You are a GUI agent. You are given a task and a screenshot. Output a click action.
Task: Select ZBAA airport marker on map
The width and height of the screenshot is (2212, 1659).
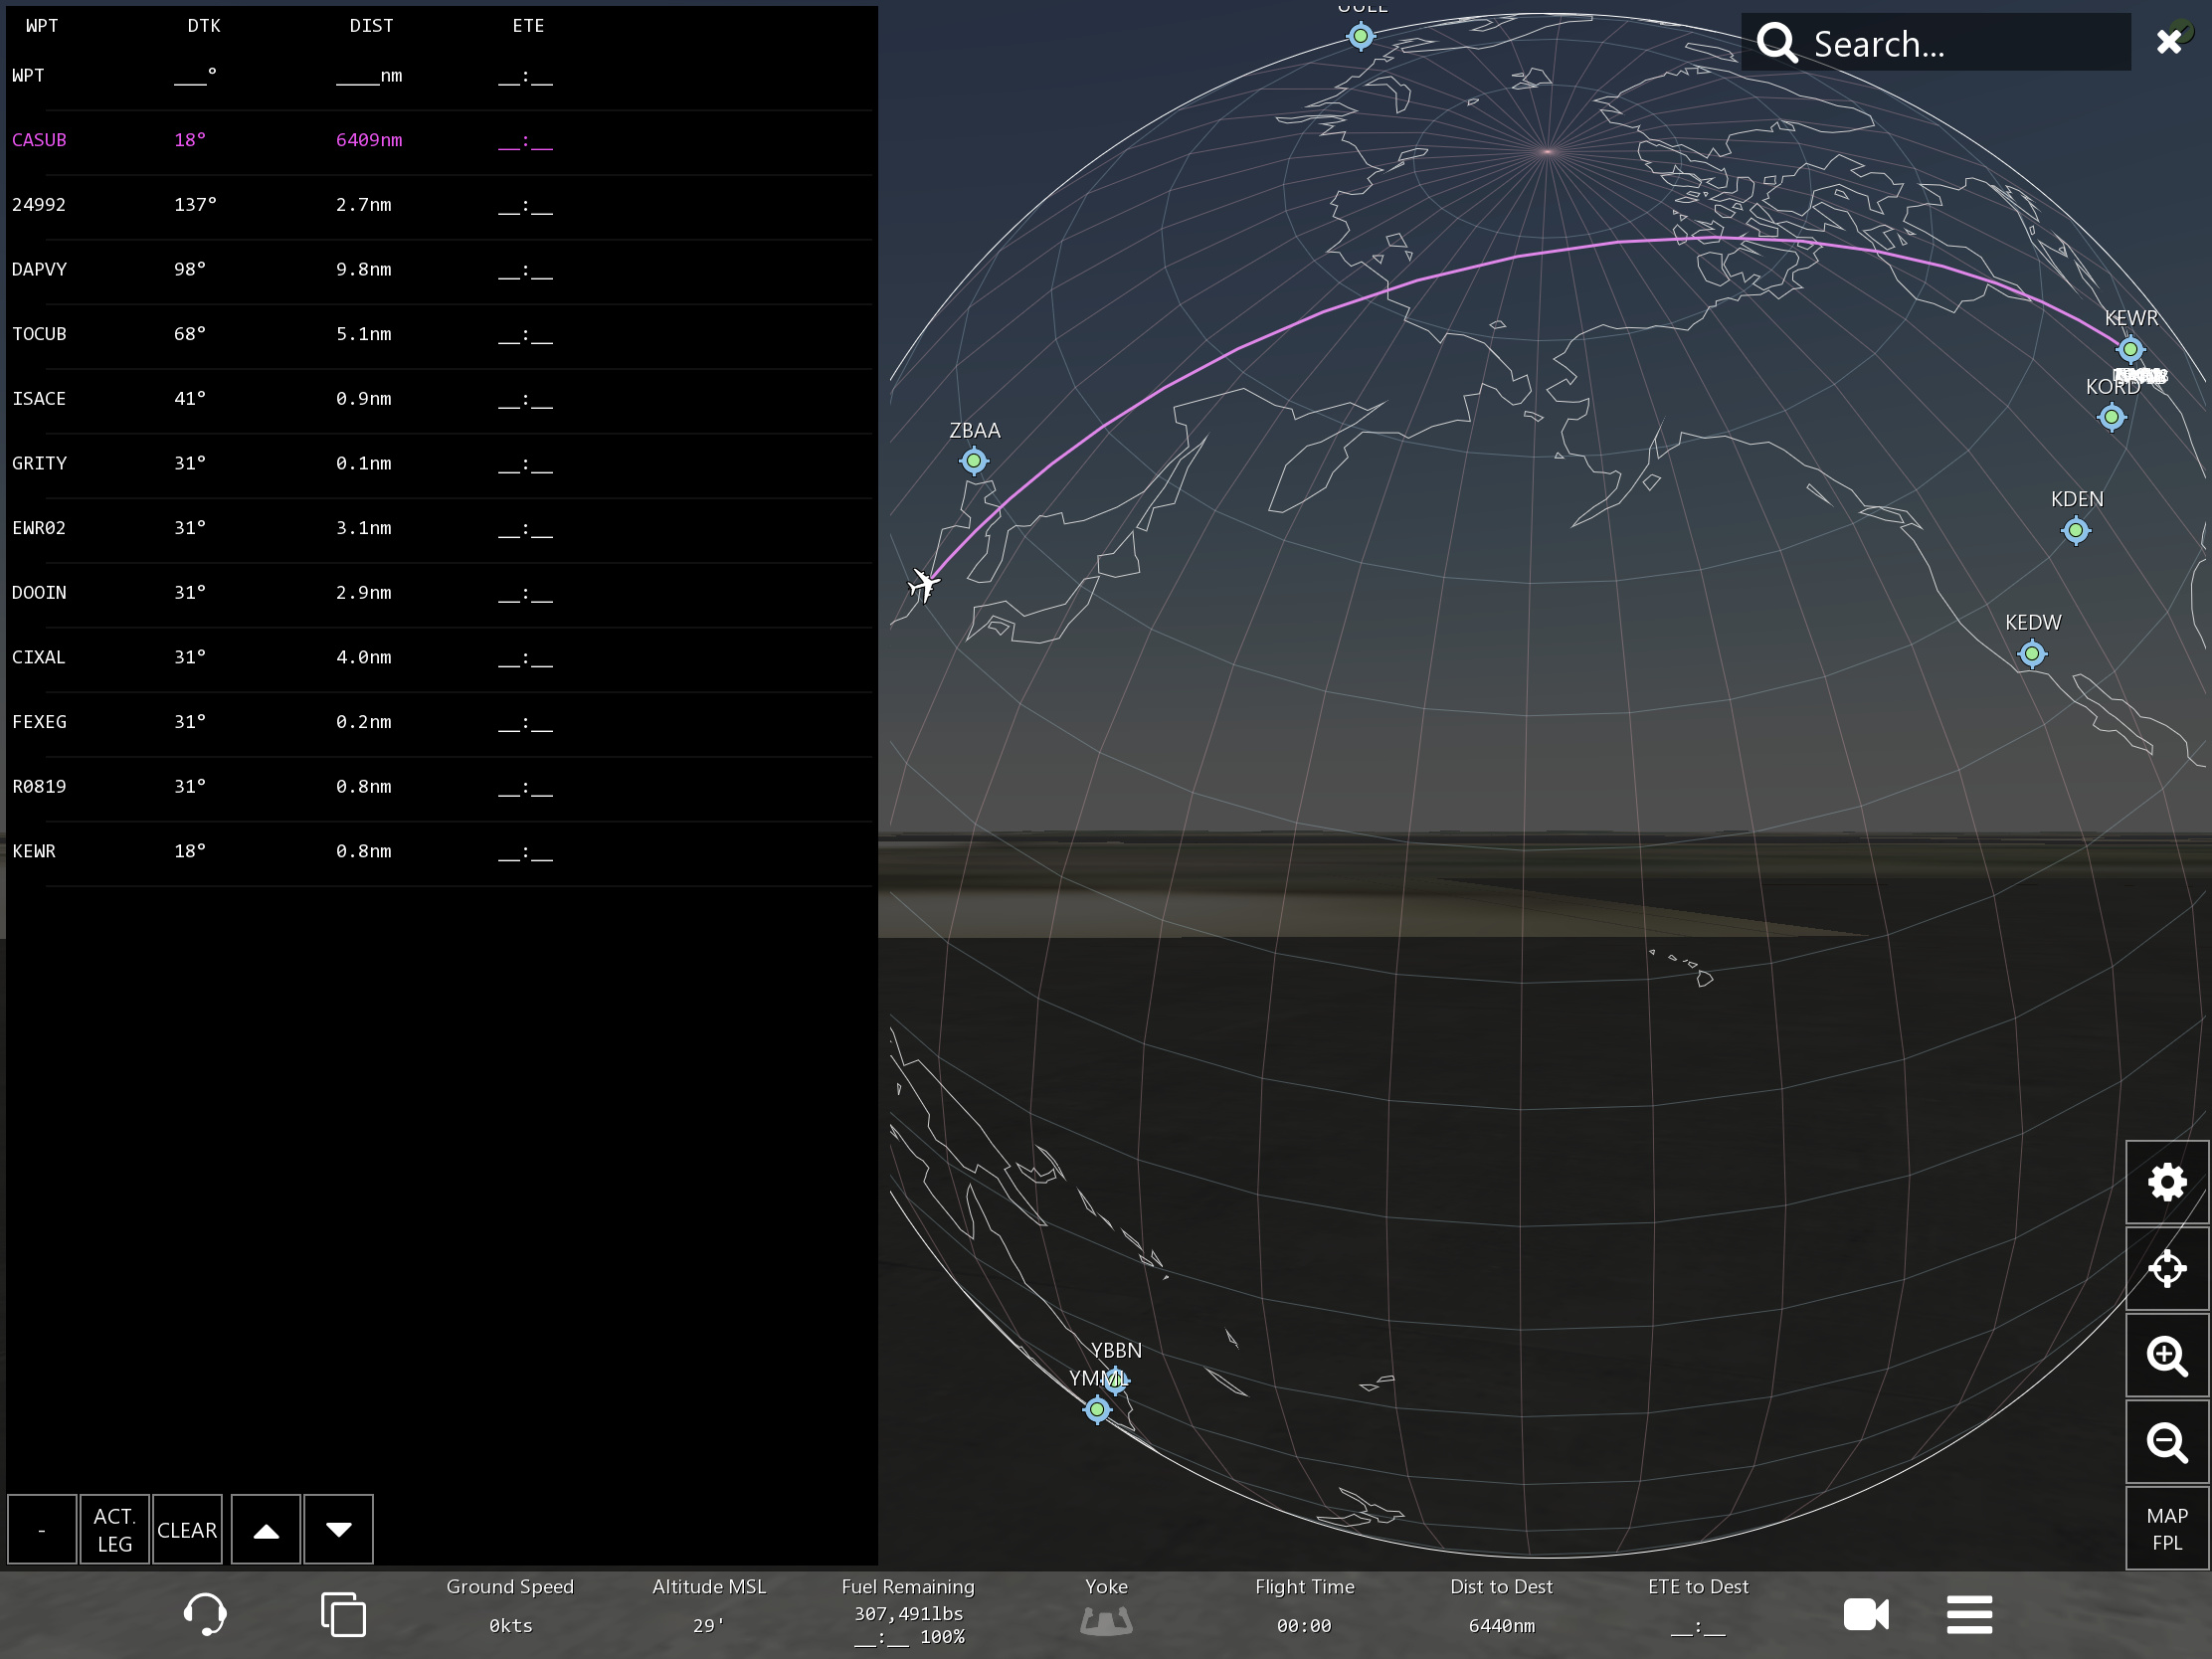click(973, 461)
